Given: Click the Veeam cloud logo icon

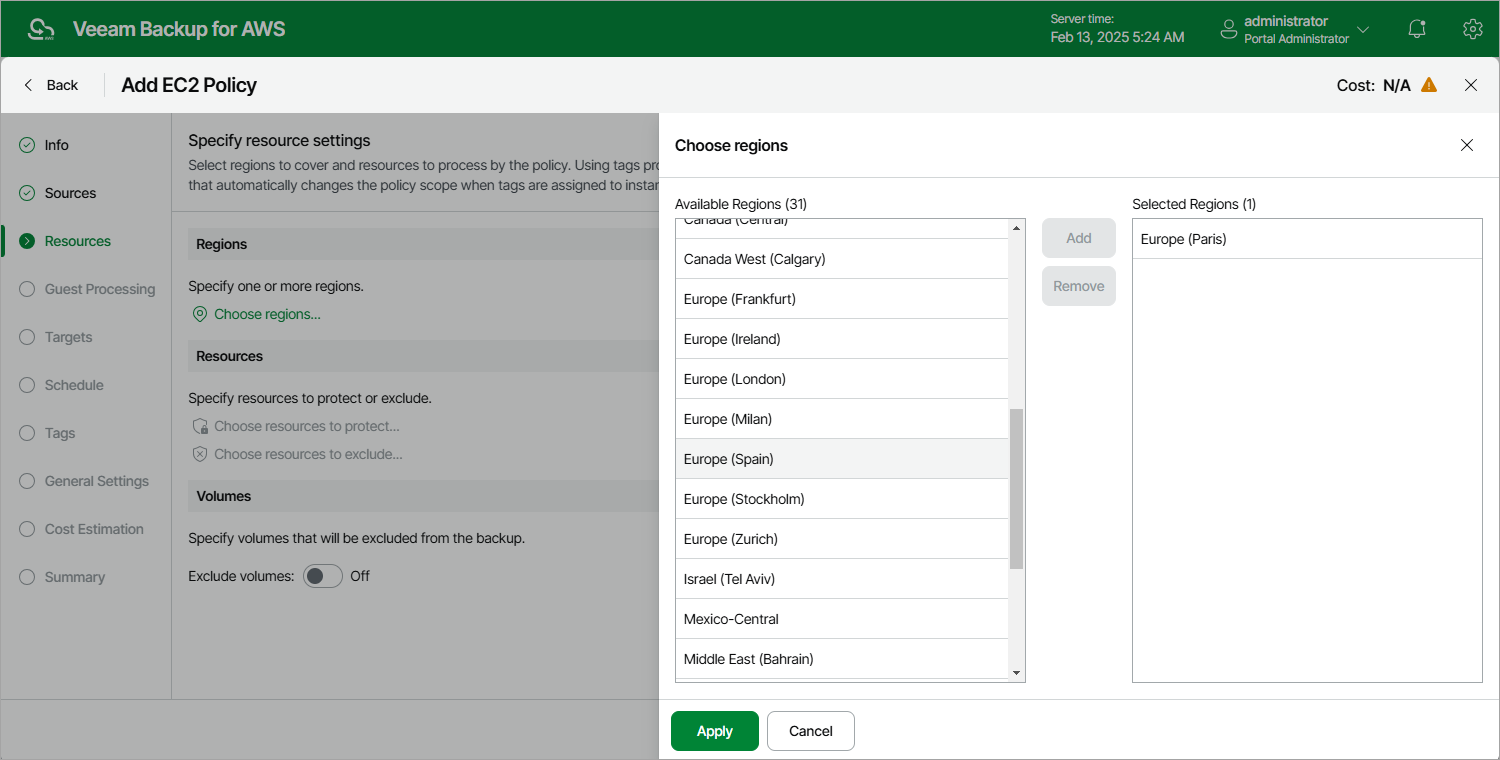Looking at the screenshot, I should click(42, 29).
